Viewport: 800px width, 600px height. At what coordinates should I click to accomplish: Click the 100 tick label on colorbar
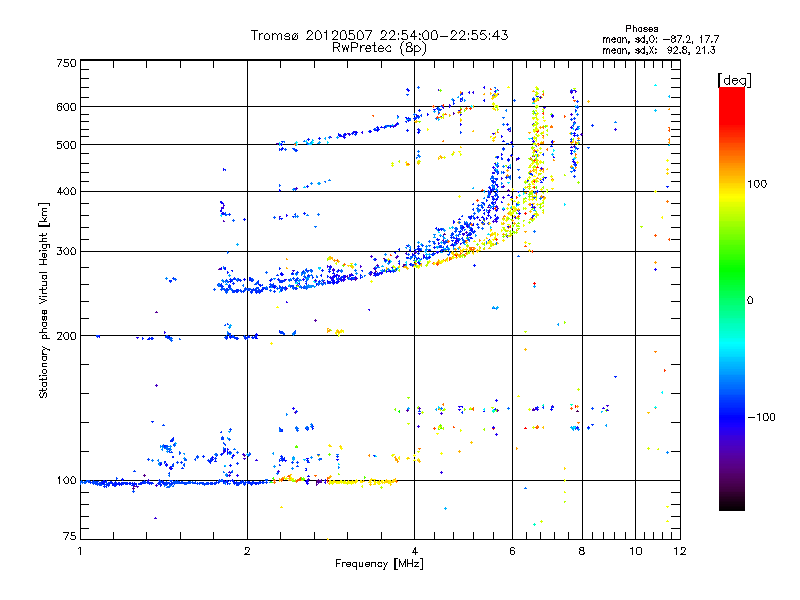[757, 184]
